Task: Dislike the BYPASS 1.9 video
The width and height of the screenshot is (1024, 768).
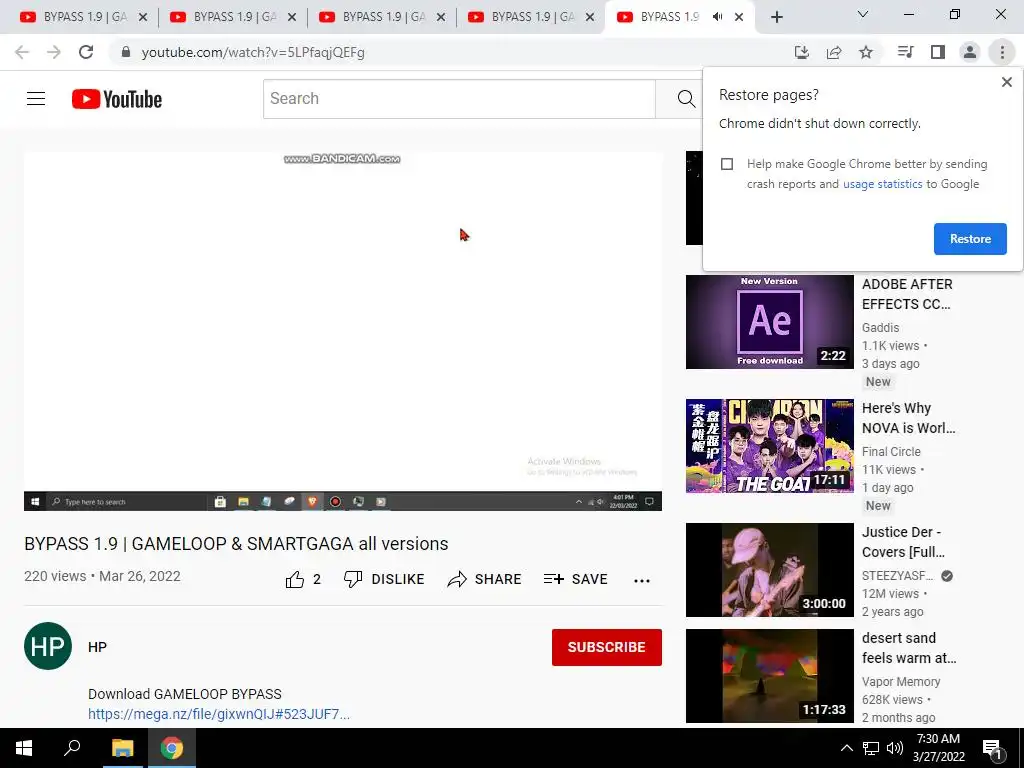Action: 384,579
